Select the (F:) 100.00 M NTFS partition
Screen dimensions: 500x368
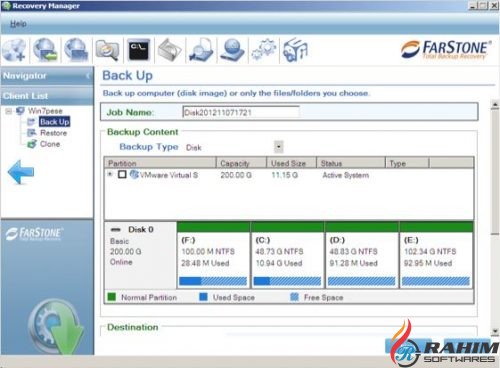(213, 256)
